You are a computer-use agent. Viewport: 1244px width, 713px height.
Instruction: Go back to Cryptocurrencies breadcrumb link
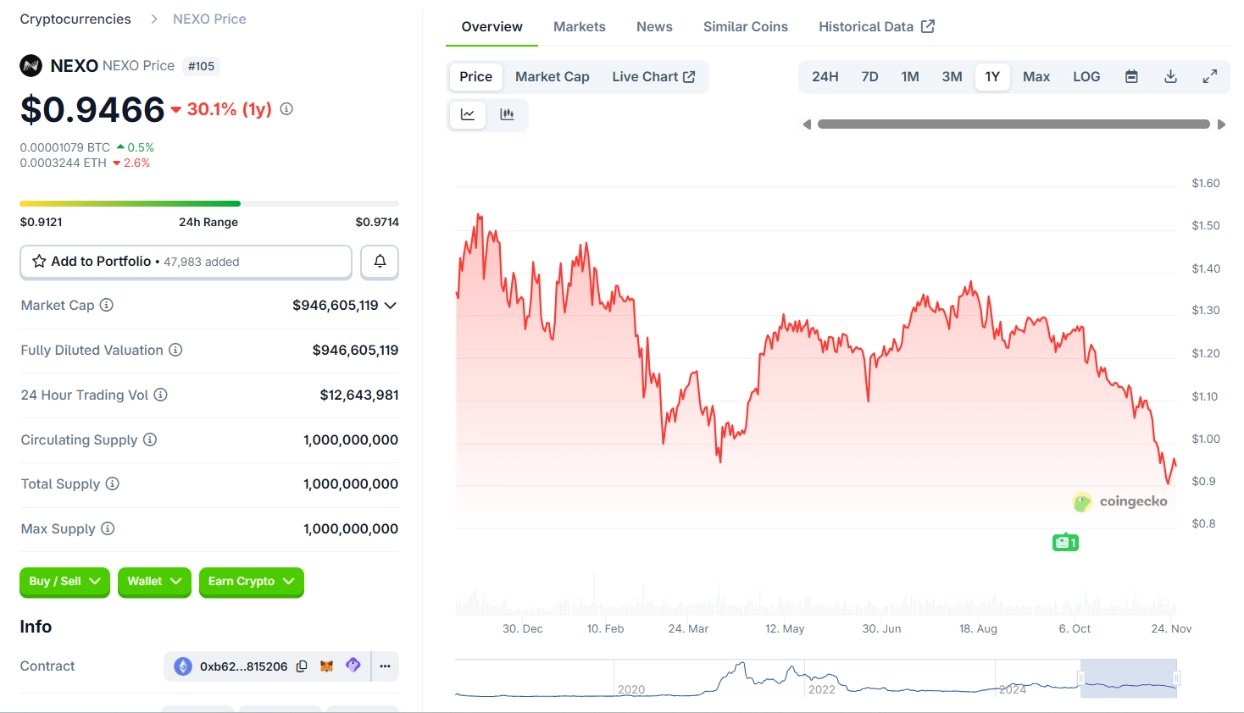click(x=75, y=18)
